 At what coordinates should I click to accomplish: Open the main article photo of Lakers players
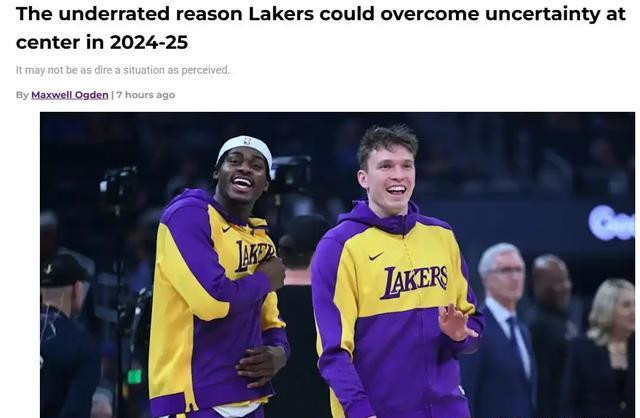click(x=337, y=265)
